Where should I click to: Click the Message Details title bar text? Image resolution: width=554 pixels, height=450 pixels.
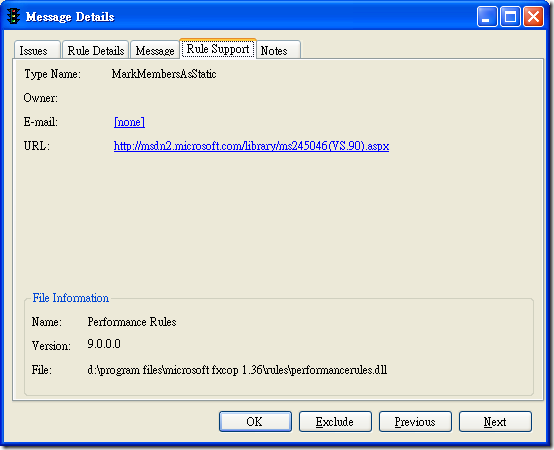coord(70,17)
